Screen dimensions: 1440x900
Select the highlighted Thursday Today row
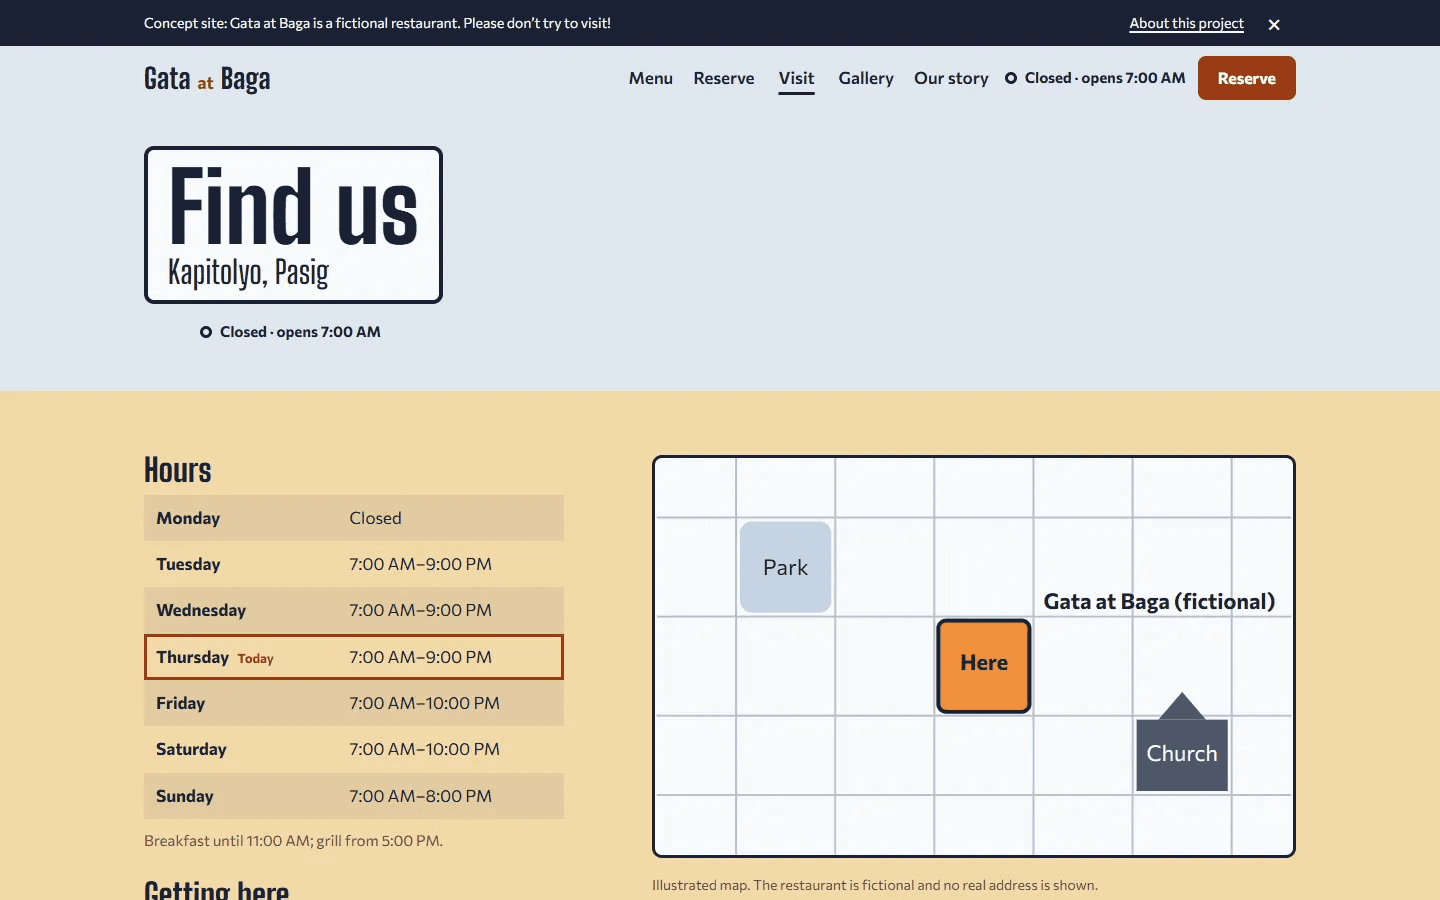tap(354, 657)
